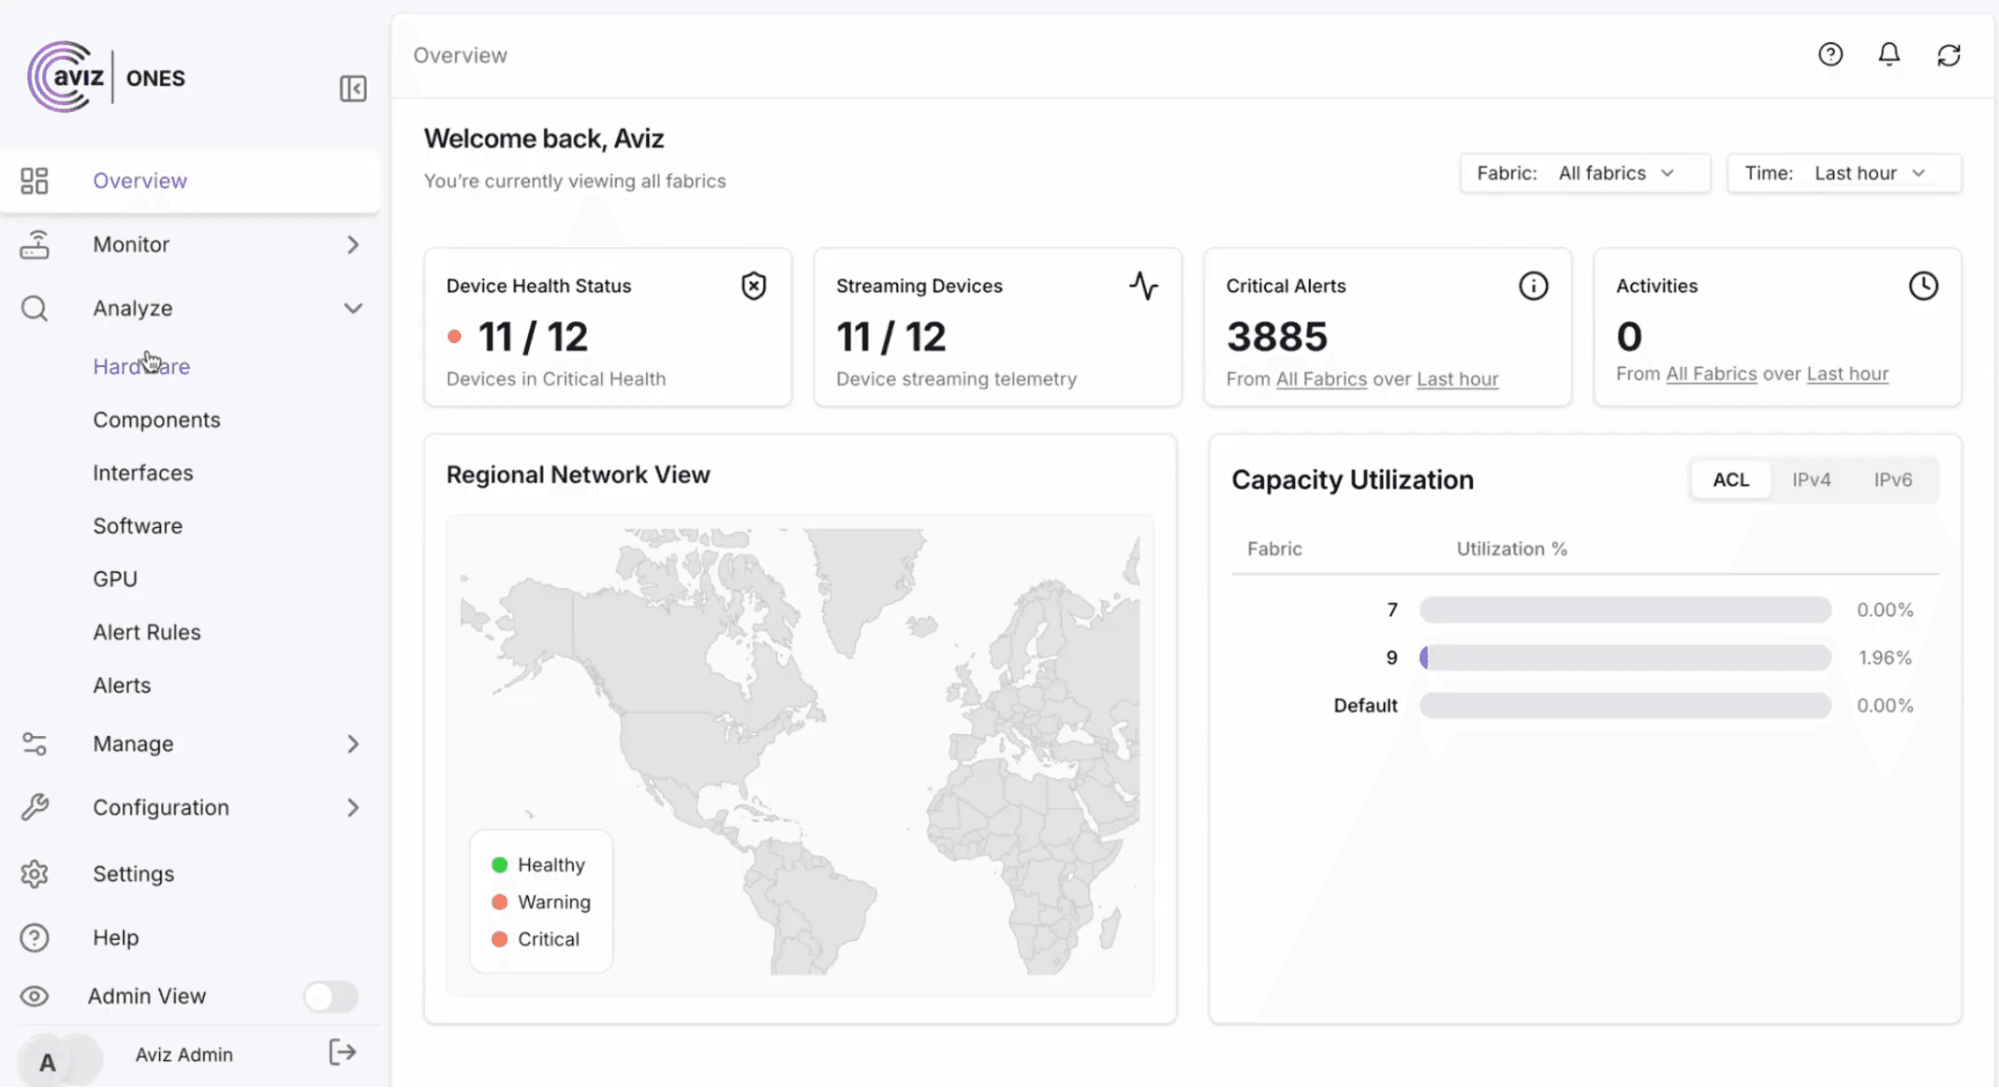The width and height of the screenshot is (1999, 1088).
Task: Open help using the question mark icon
Action: [x=1830, y=55]
